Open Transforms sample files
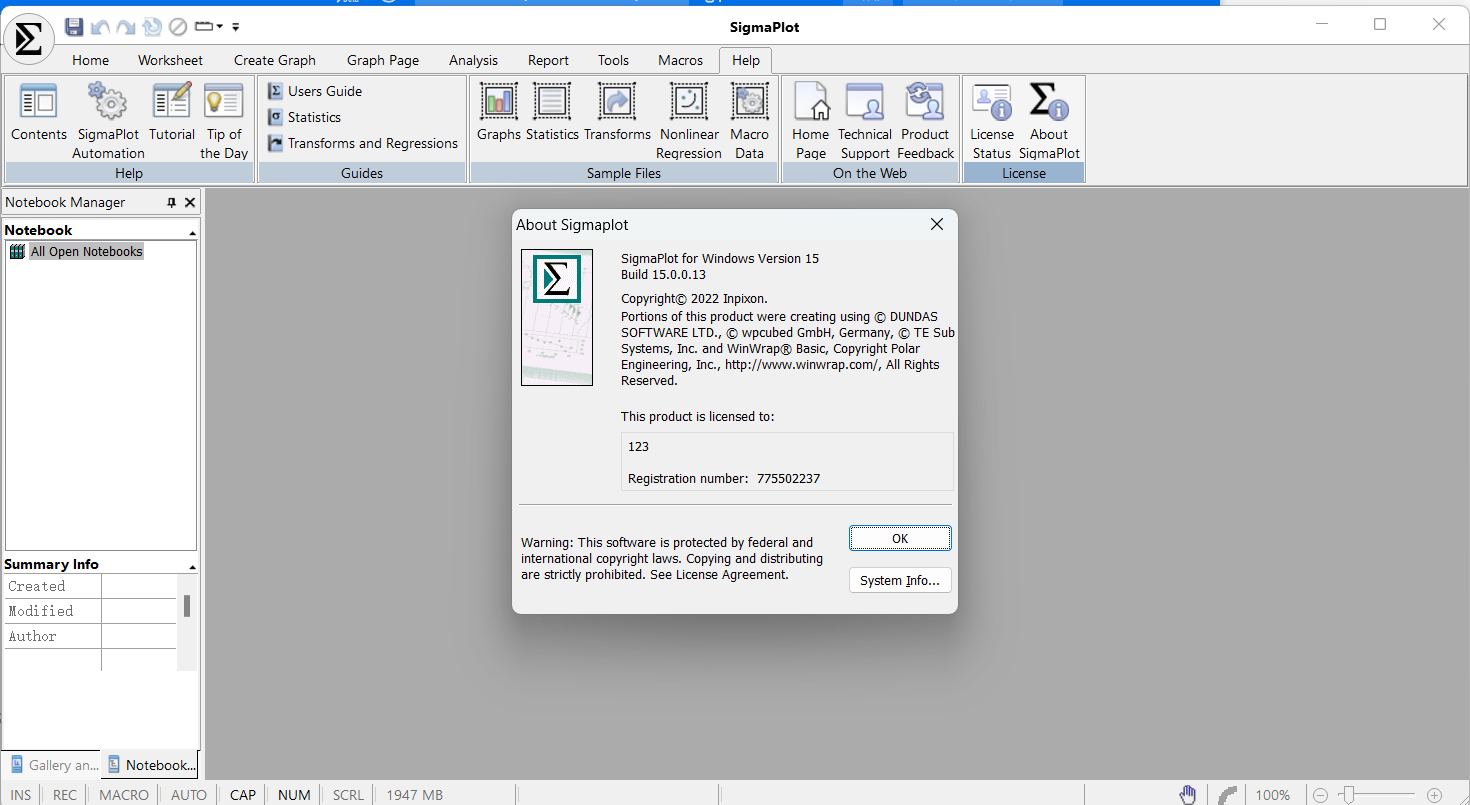Screen dimensions: 1470x805 click(617, 112)
